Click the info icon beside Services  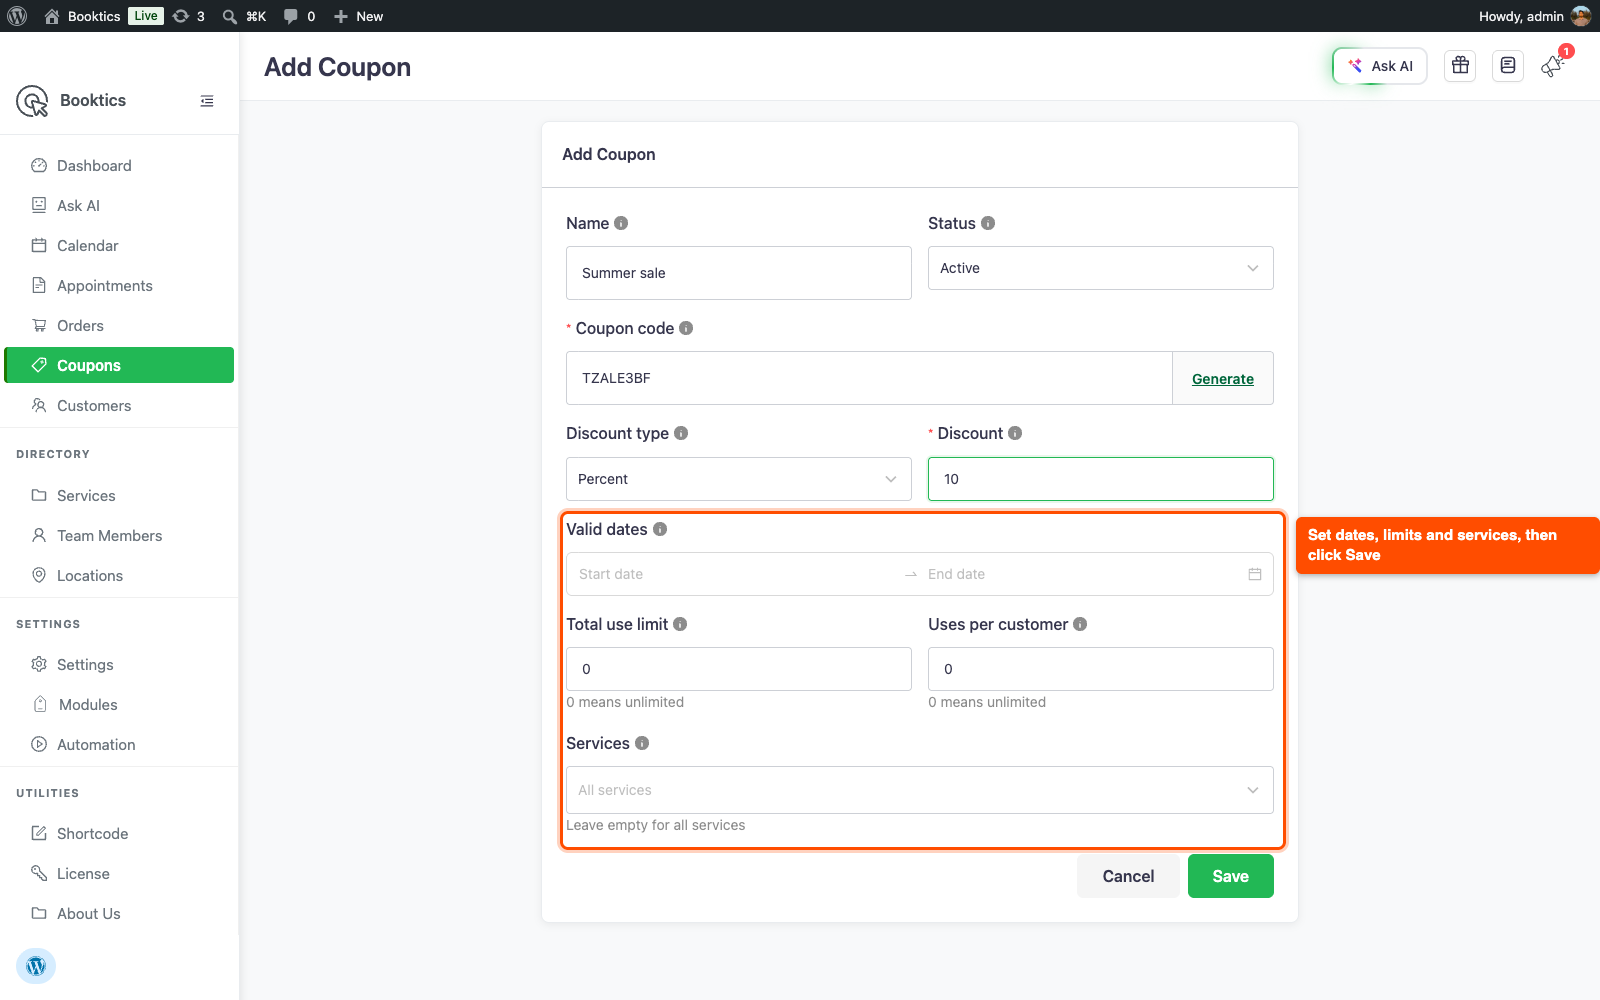[642, 743]
